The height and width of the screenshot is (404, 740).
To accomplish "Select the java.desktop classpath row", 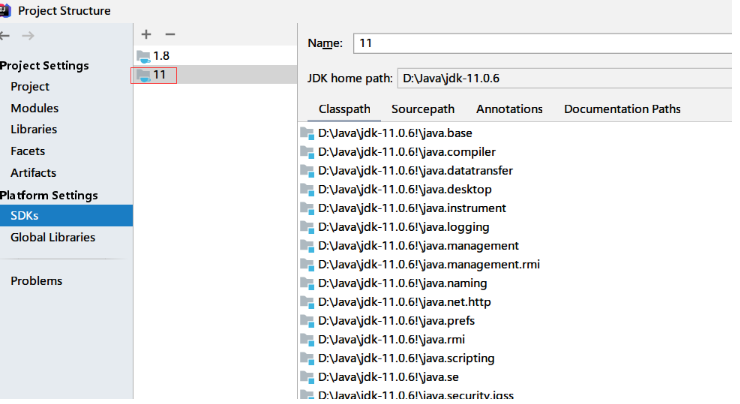I will coord(516,190).
